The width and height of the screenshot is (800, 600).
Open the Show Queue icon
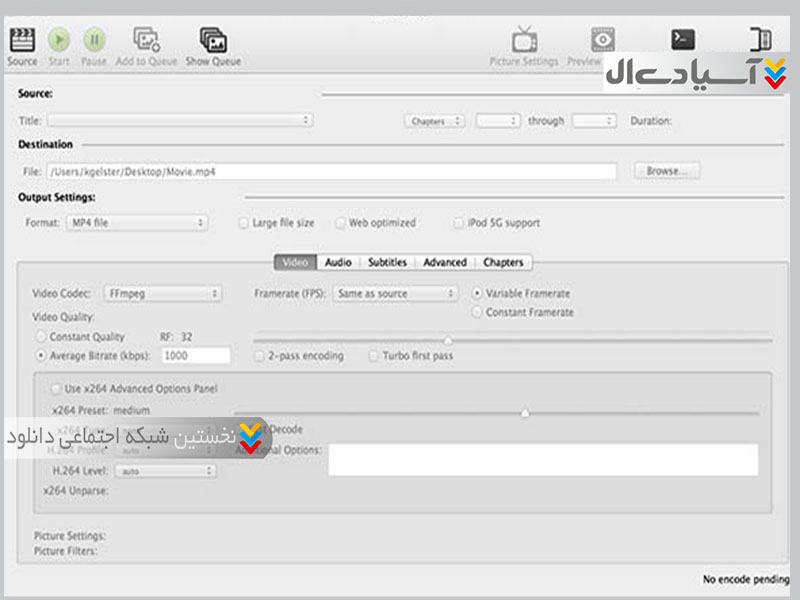[213, 40]
